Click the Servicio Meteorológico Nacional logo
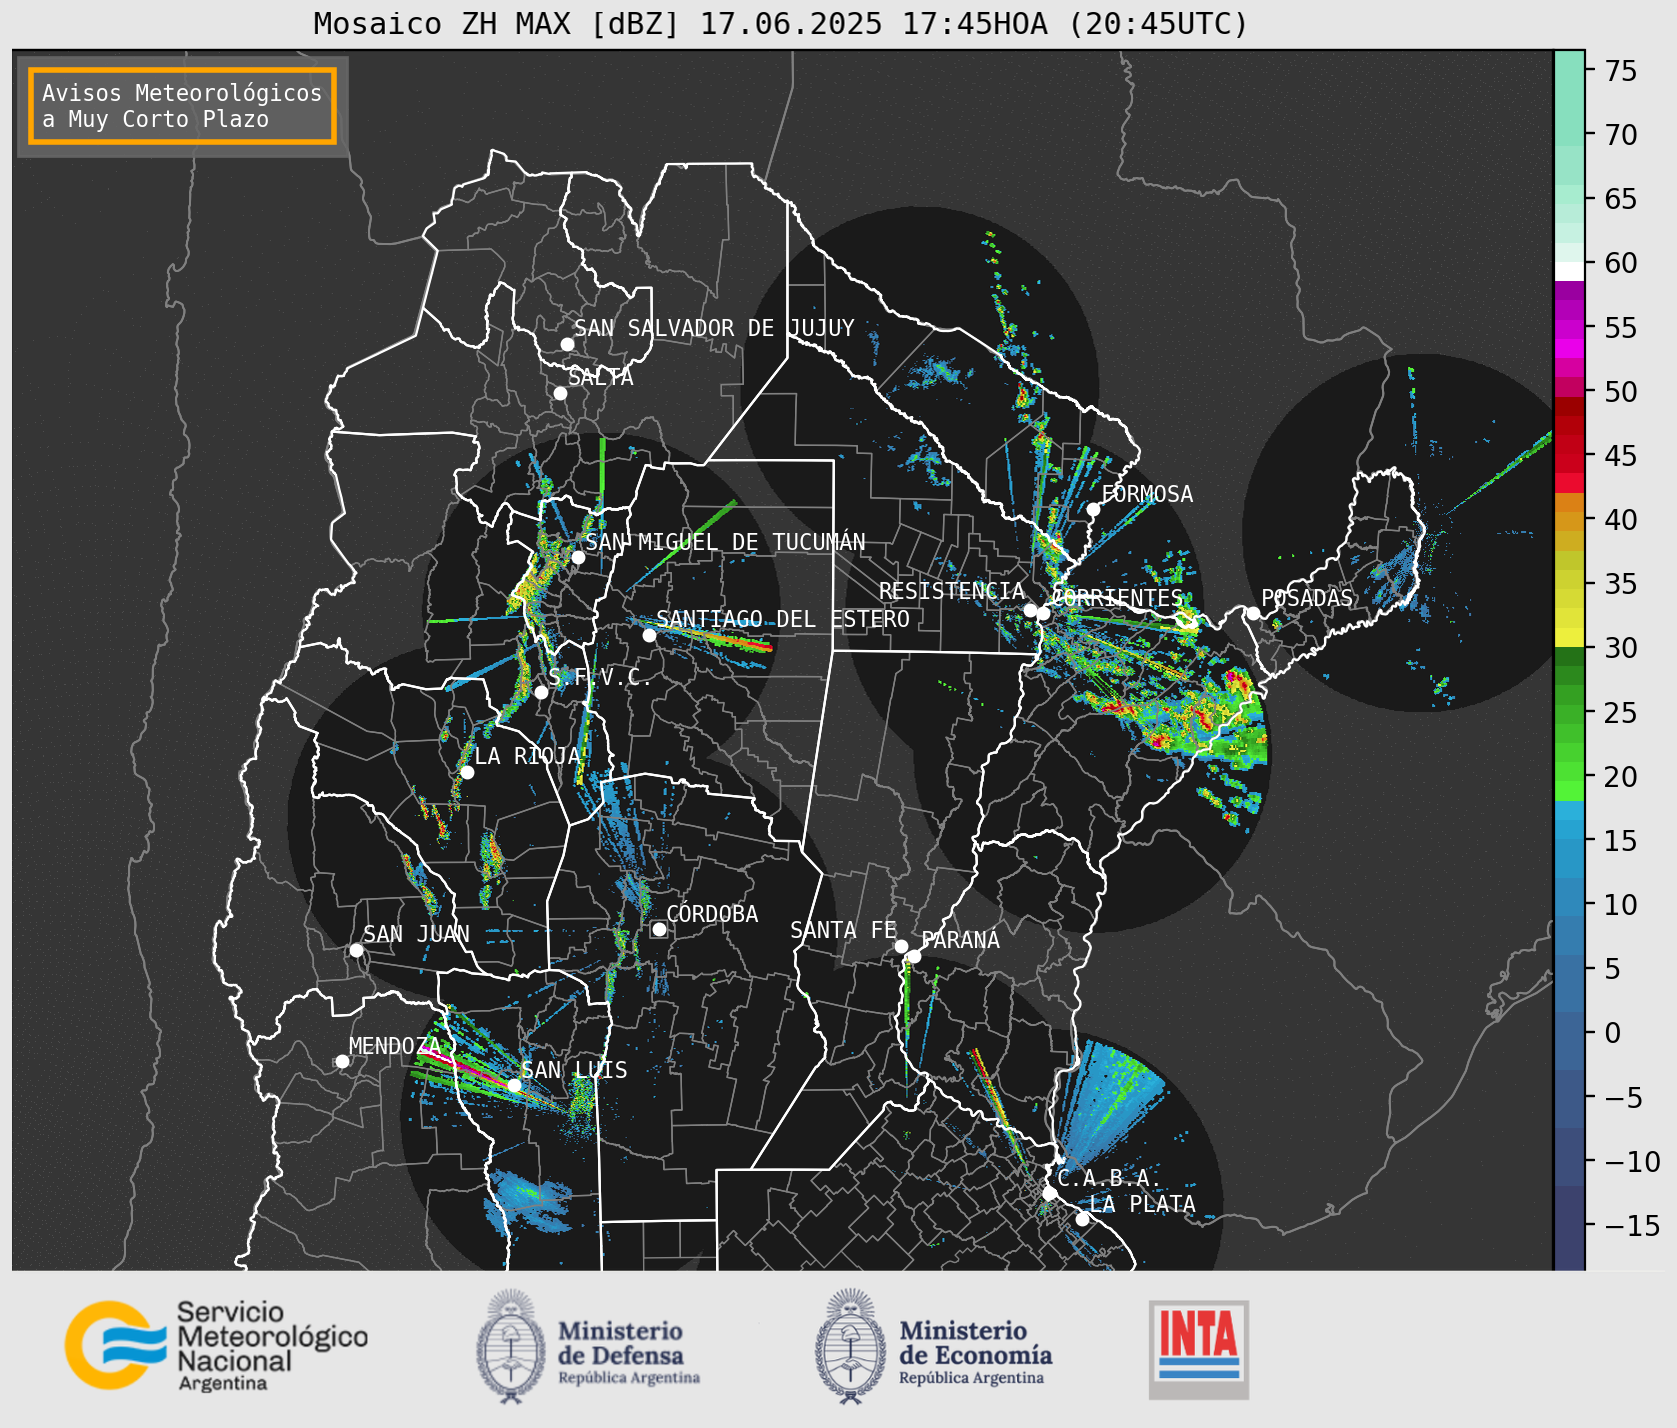 tap(216, 1345)
